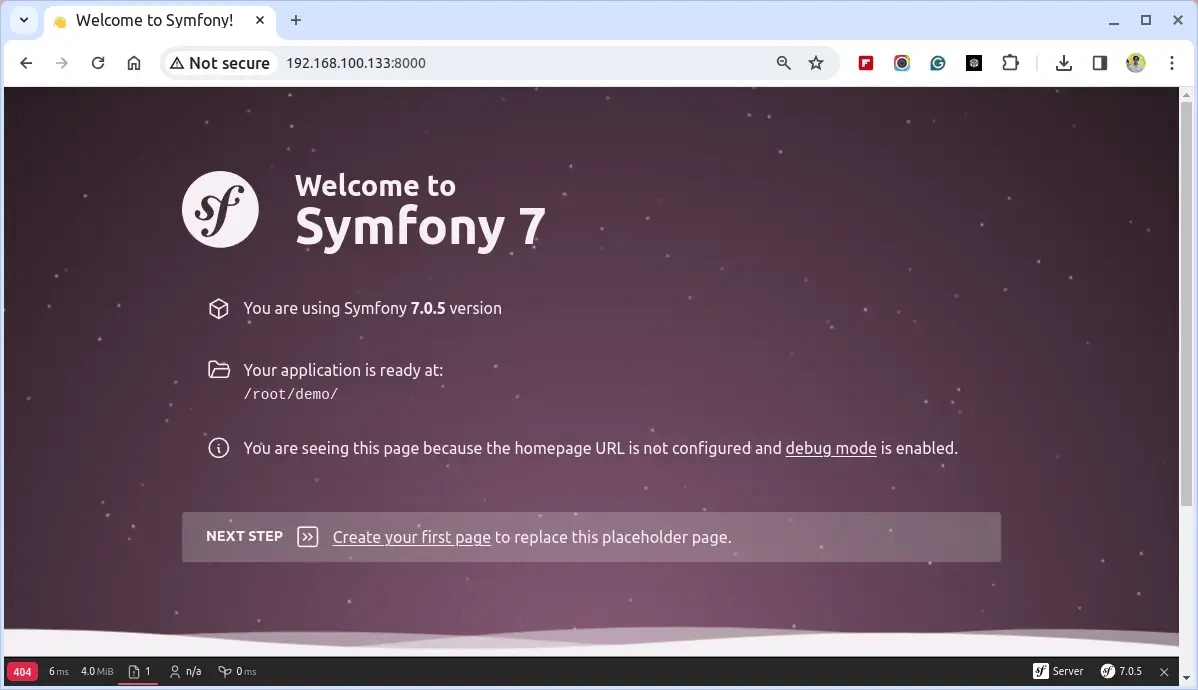
Task: Reload the current page
Action: [x=98, y=63]
